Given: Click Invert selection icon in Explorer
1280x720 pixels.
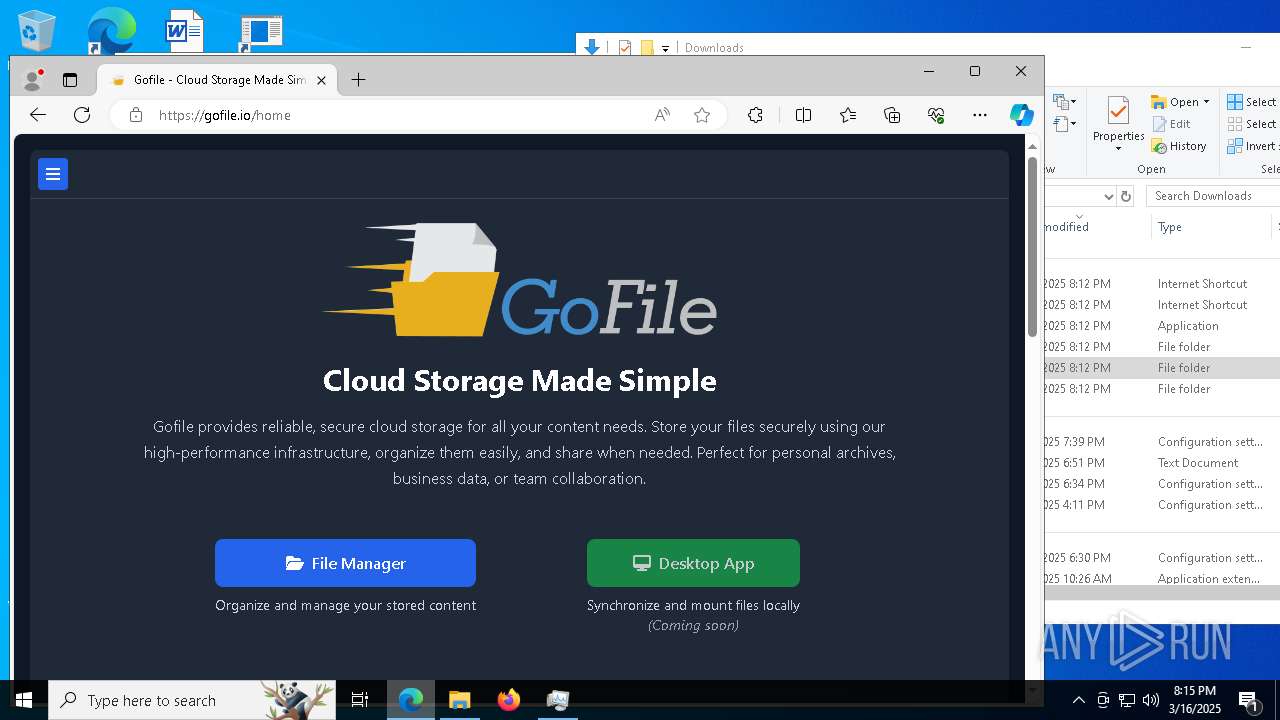Looking at the screenshot, I should tap(1236, 146).
